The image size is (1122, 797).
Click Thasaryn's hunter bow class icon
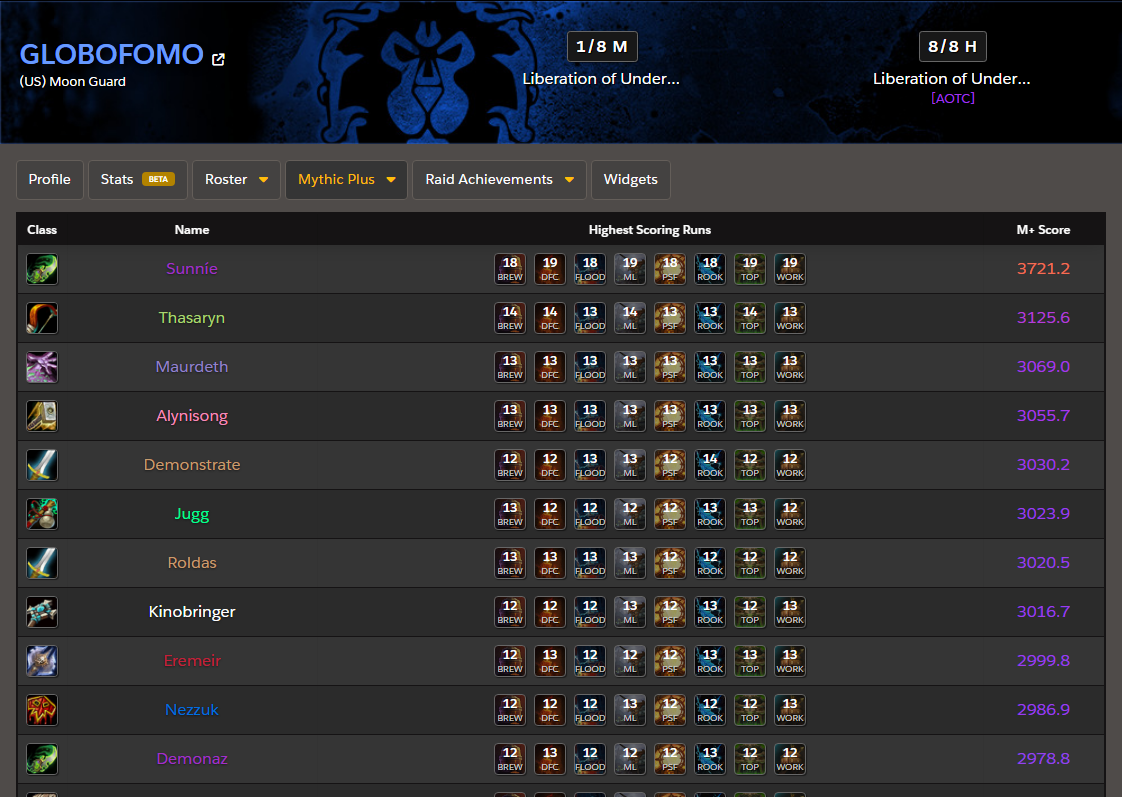tap(42, 318)
